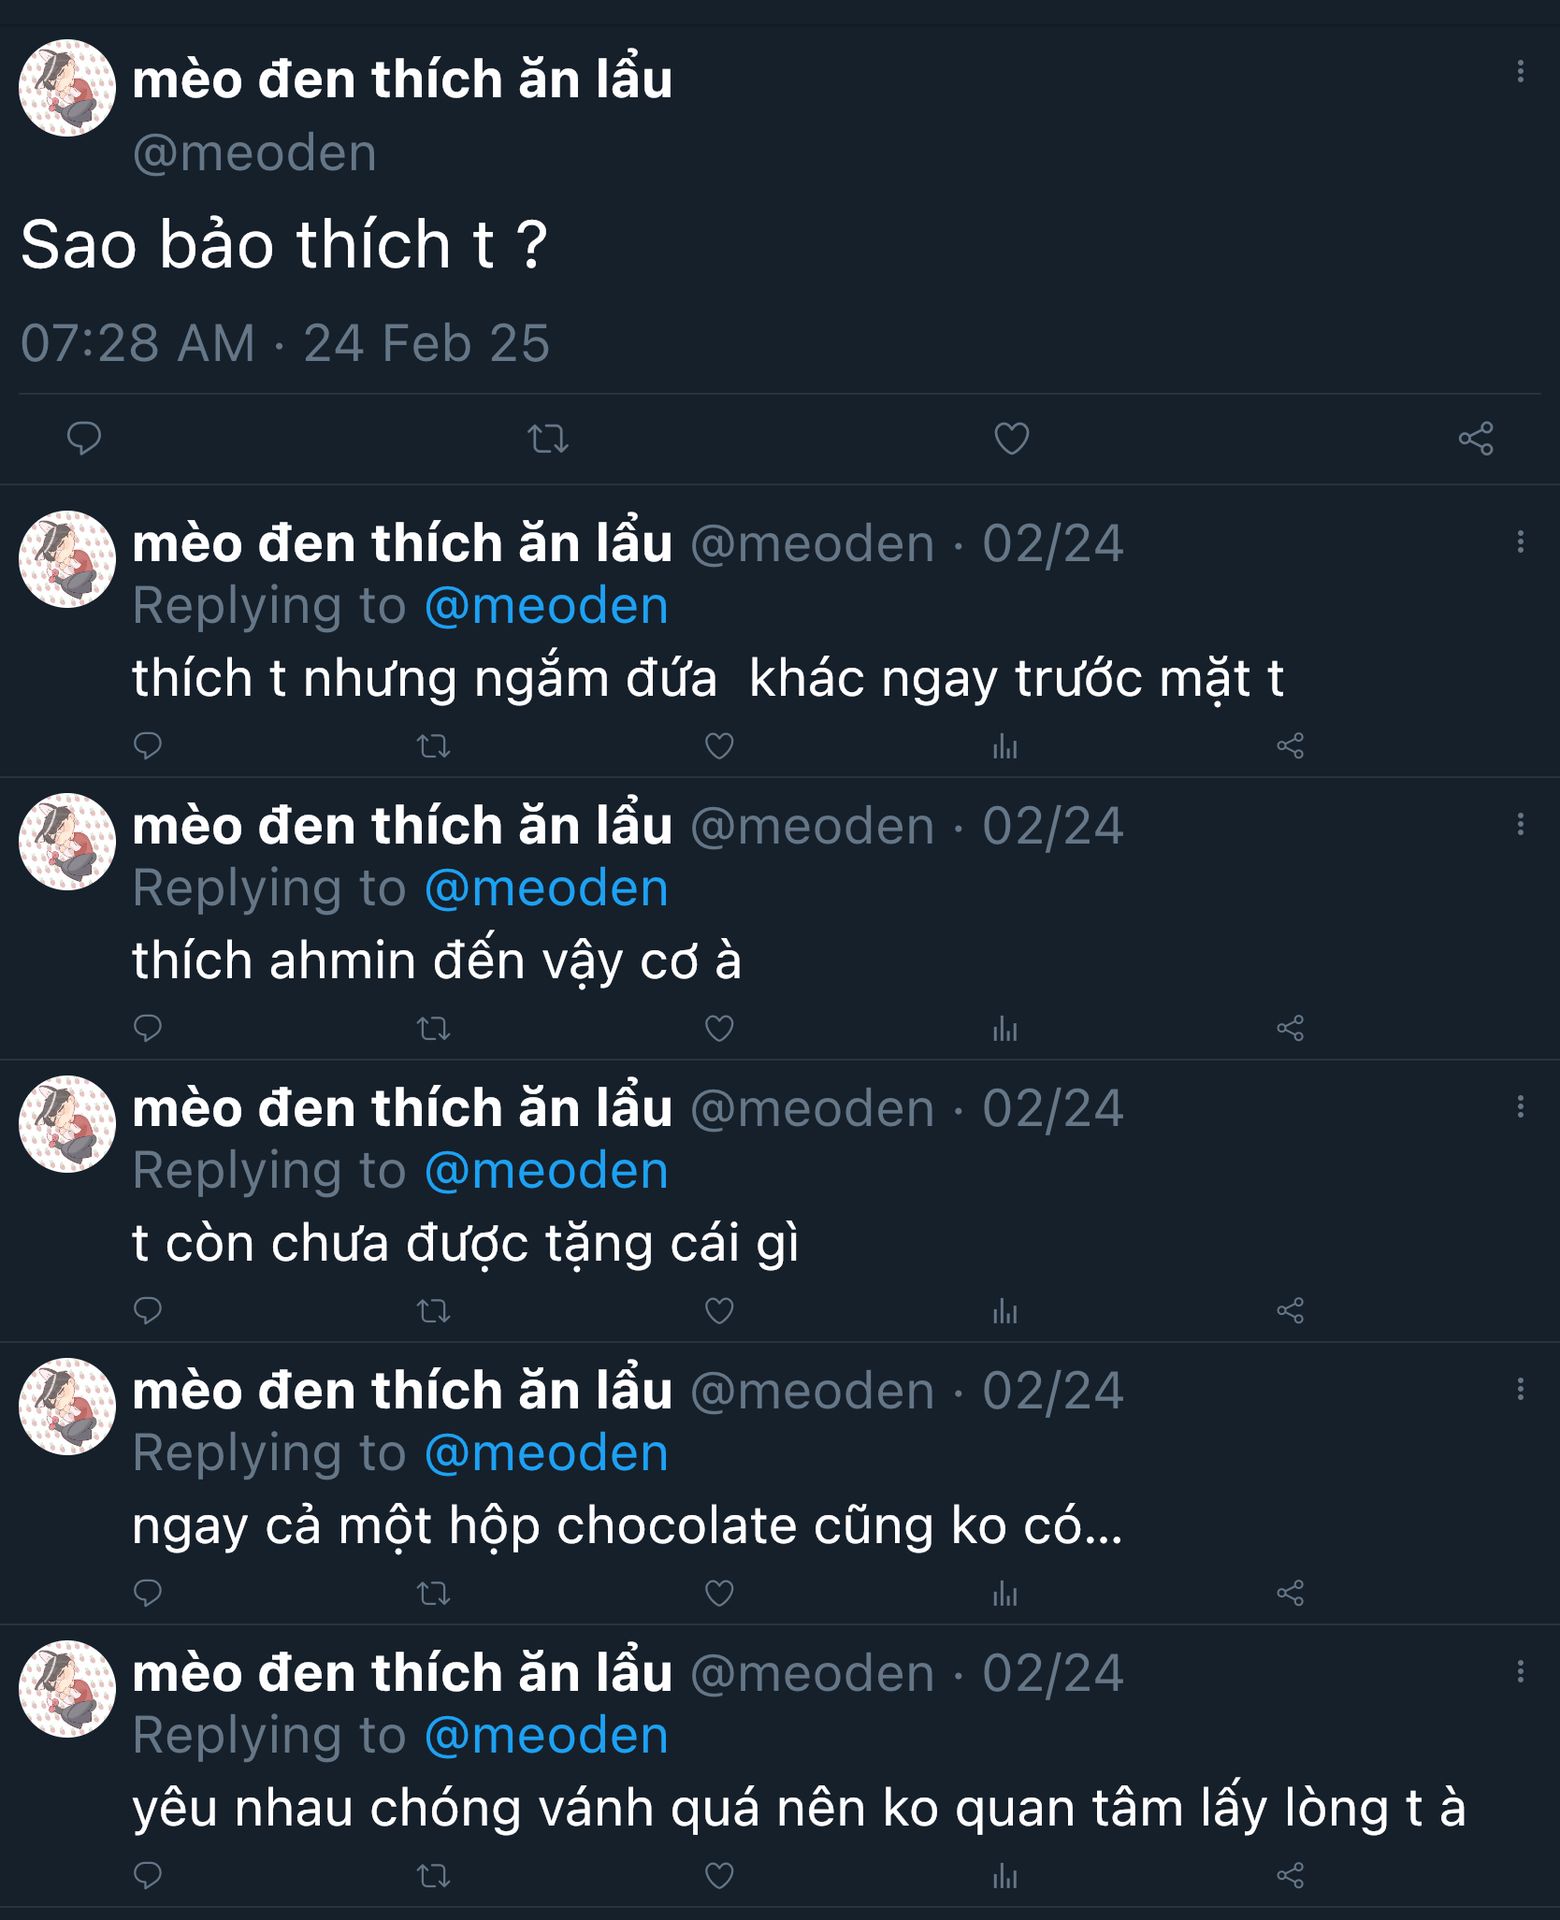Like the main tweet "Sao bảo thích t ?"
This screenshot has height=1920, width=1560.
click(x=1011, y=438)
